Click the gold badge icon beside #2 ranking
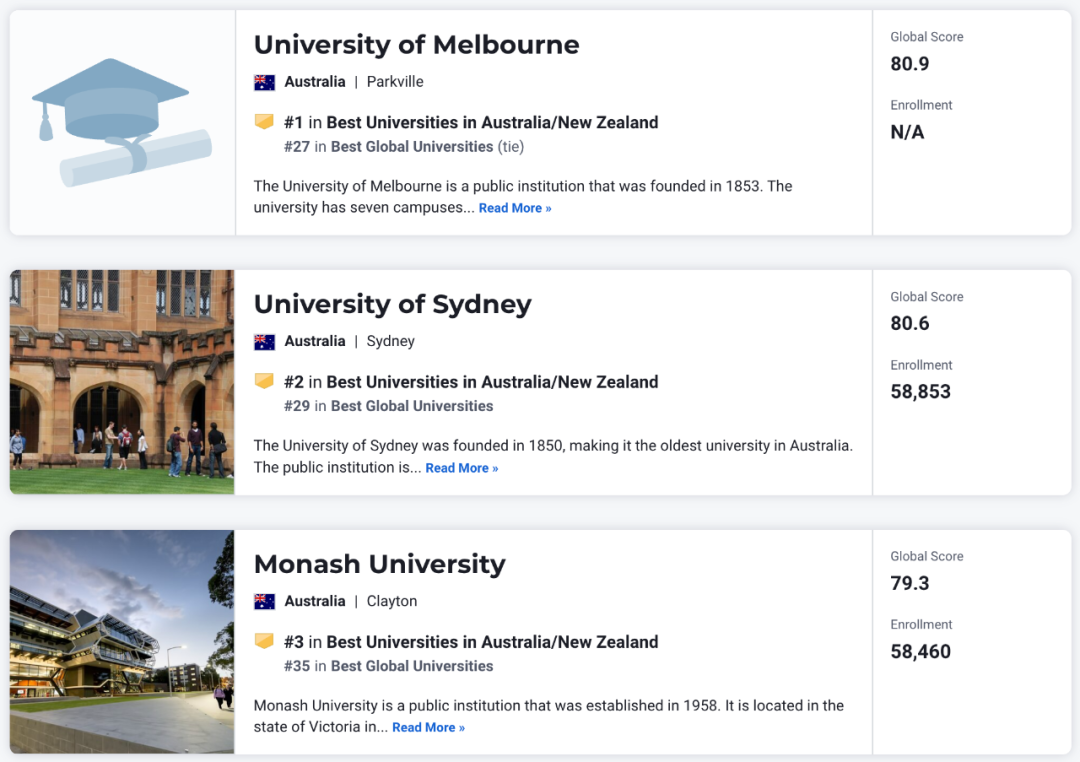Screen dimensions: 1080x762 click(264, 382)
